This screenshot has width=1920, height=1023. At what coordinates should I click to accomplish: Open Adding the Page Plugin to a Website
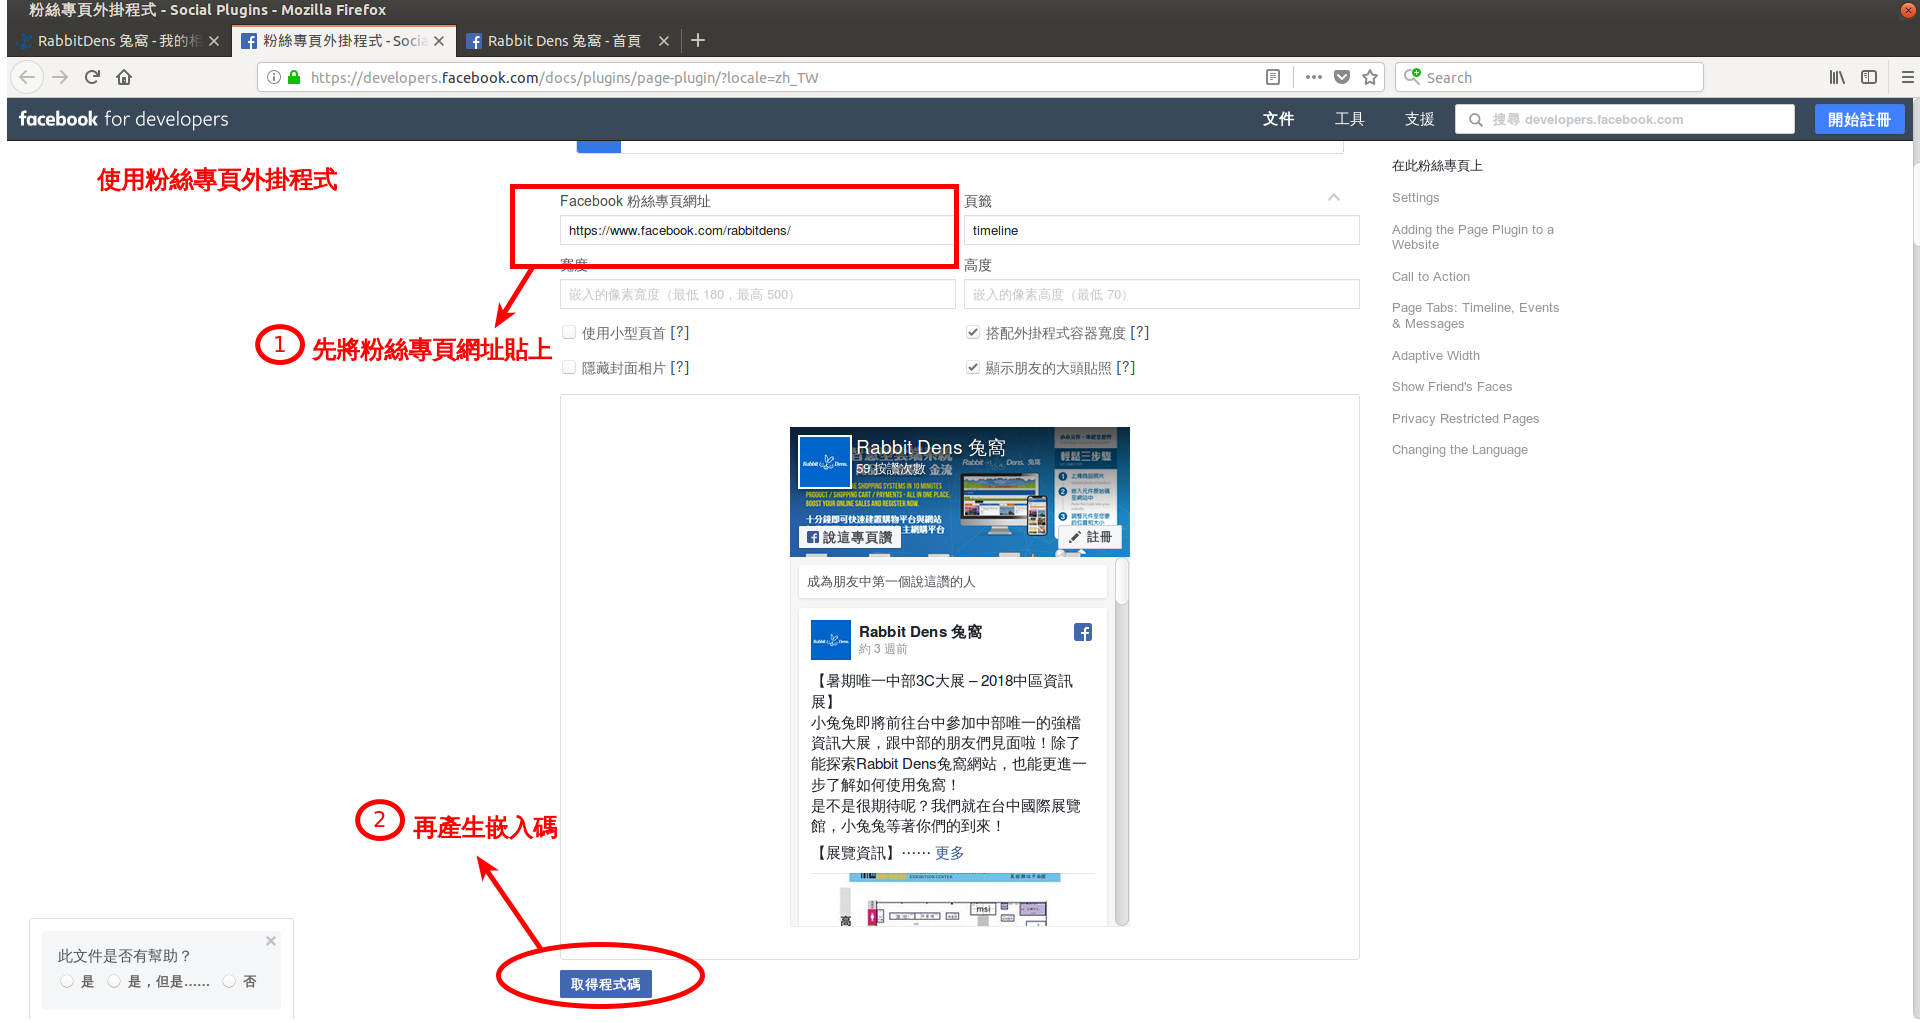pos(1472,237)
